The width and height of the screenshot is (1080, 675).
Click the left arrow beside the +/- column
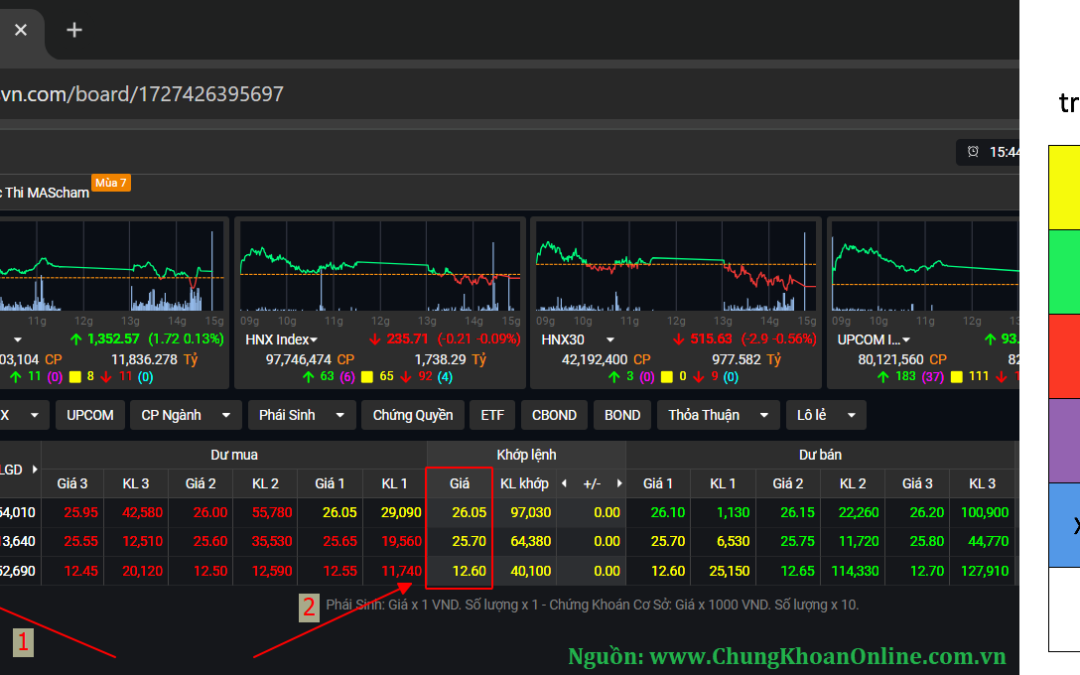coord(563,484)
